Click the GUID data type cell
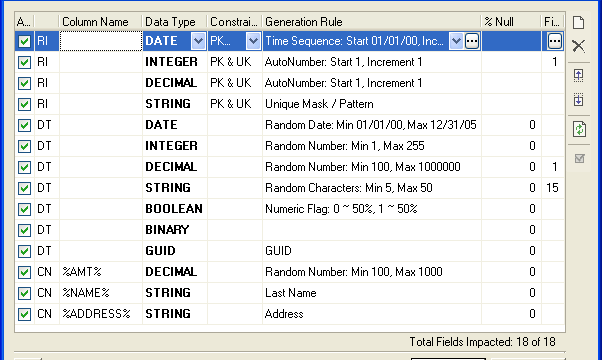Viewport: 602px width, 360px height. coord(175,251)
